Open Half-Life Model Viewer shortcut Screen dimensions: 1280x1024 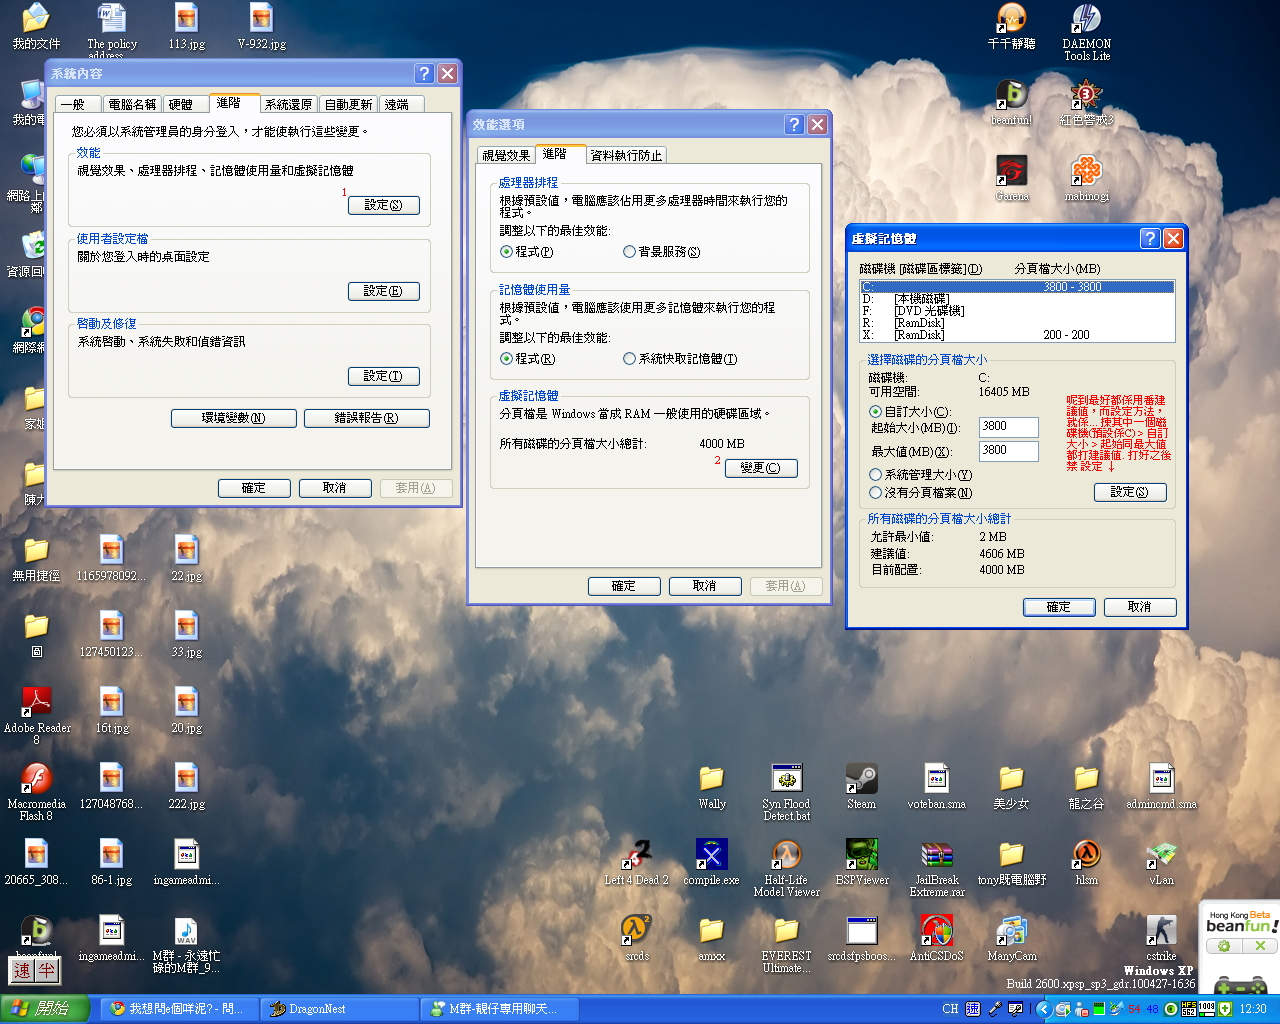point(786,856)
